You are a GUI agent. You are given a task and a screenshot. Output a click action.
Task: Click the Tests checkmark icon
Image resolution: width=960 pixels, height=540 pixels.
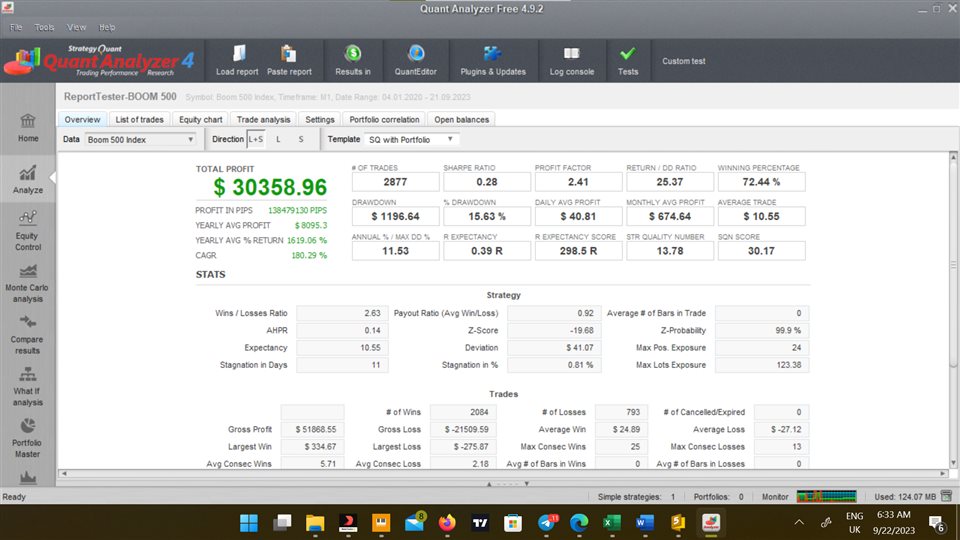click(x=627, y=55)
